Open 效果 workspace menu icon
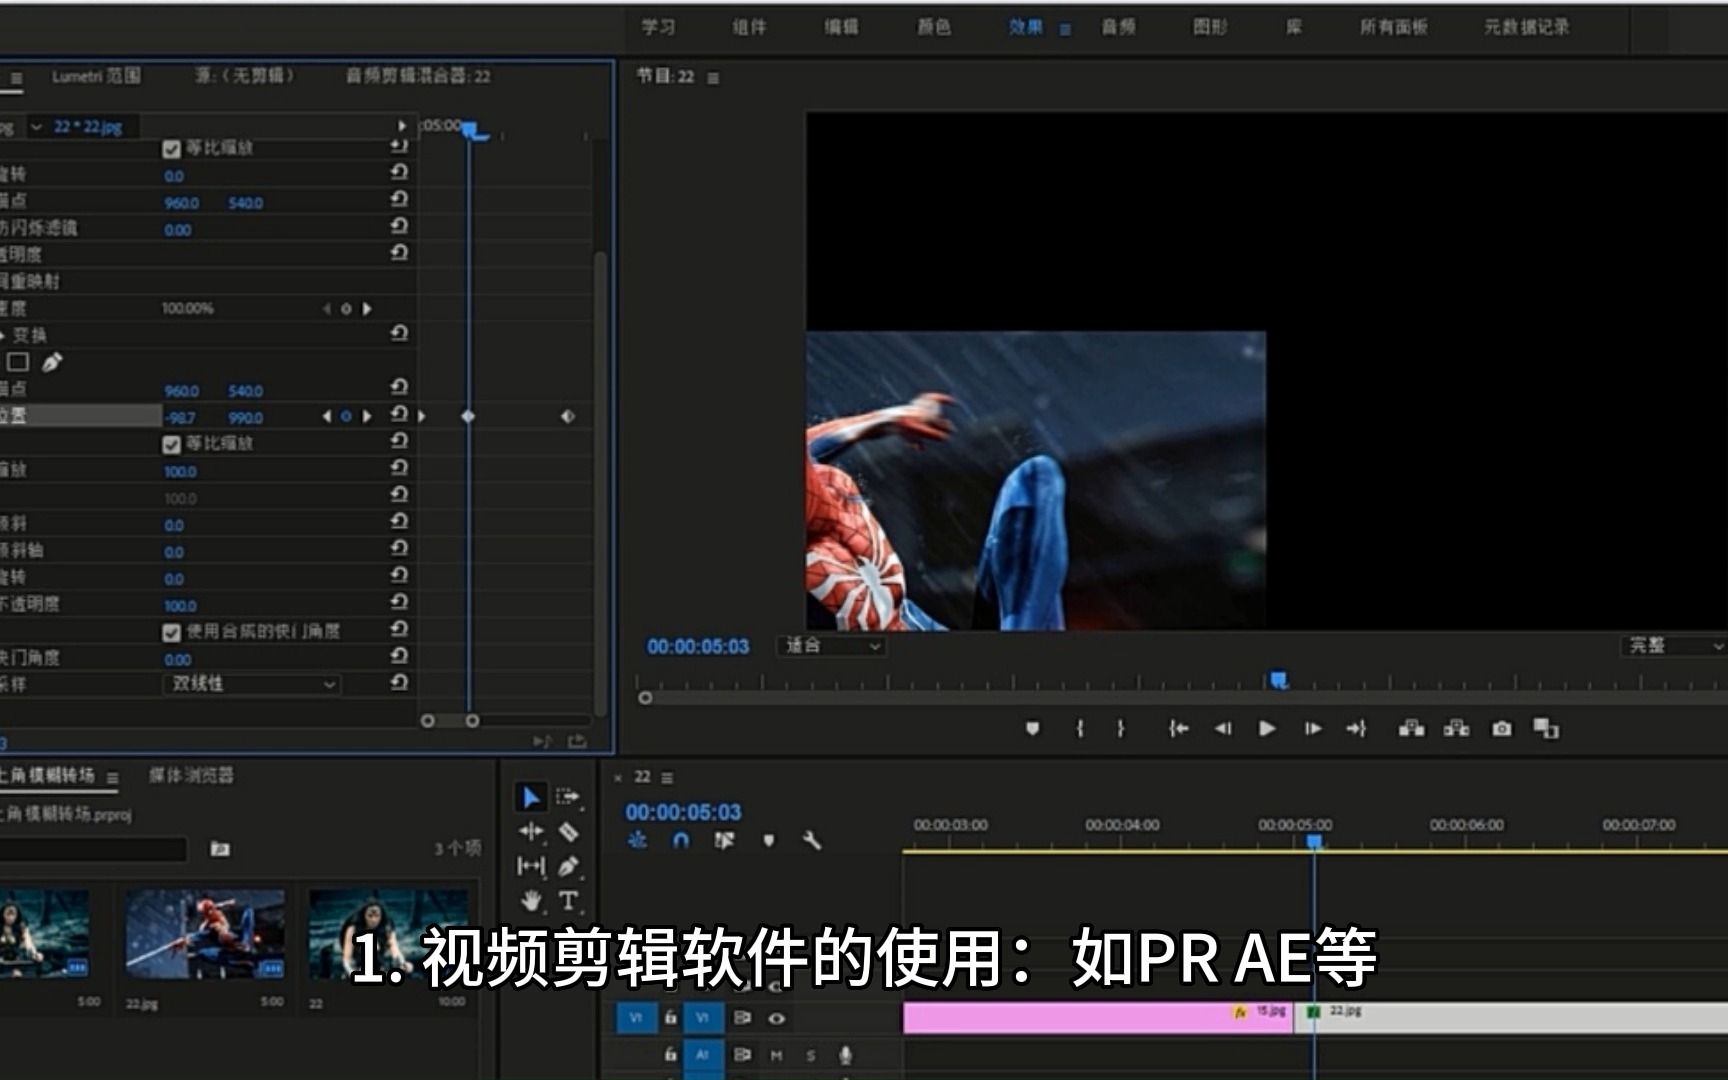Image resolution: width=1728 pixels, height=1080 pixels. tap(1065, 29)
